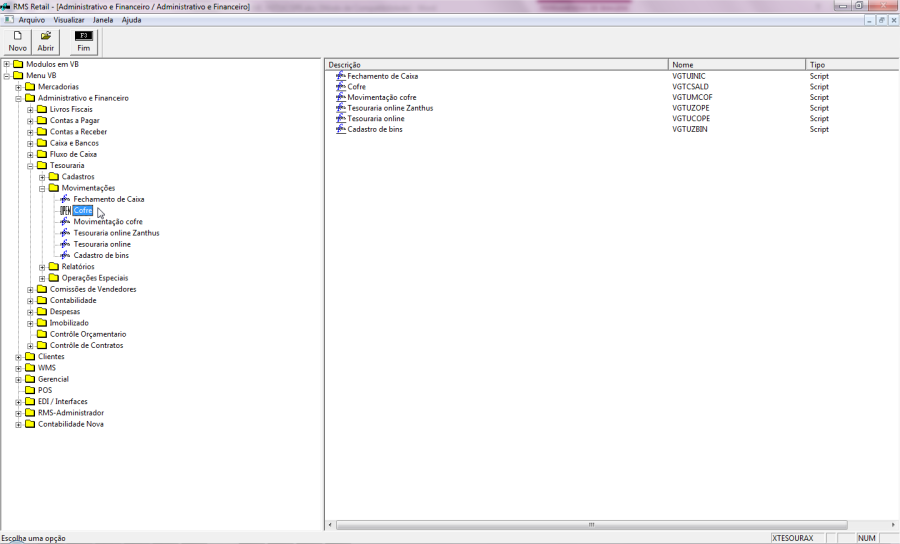The height and width of the screenshot is (544, 900).
Task: Click the VGTUINIC name cell
Action: coord(689,76)
